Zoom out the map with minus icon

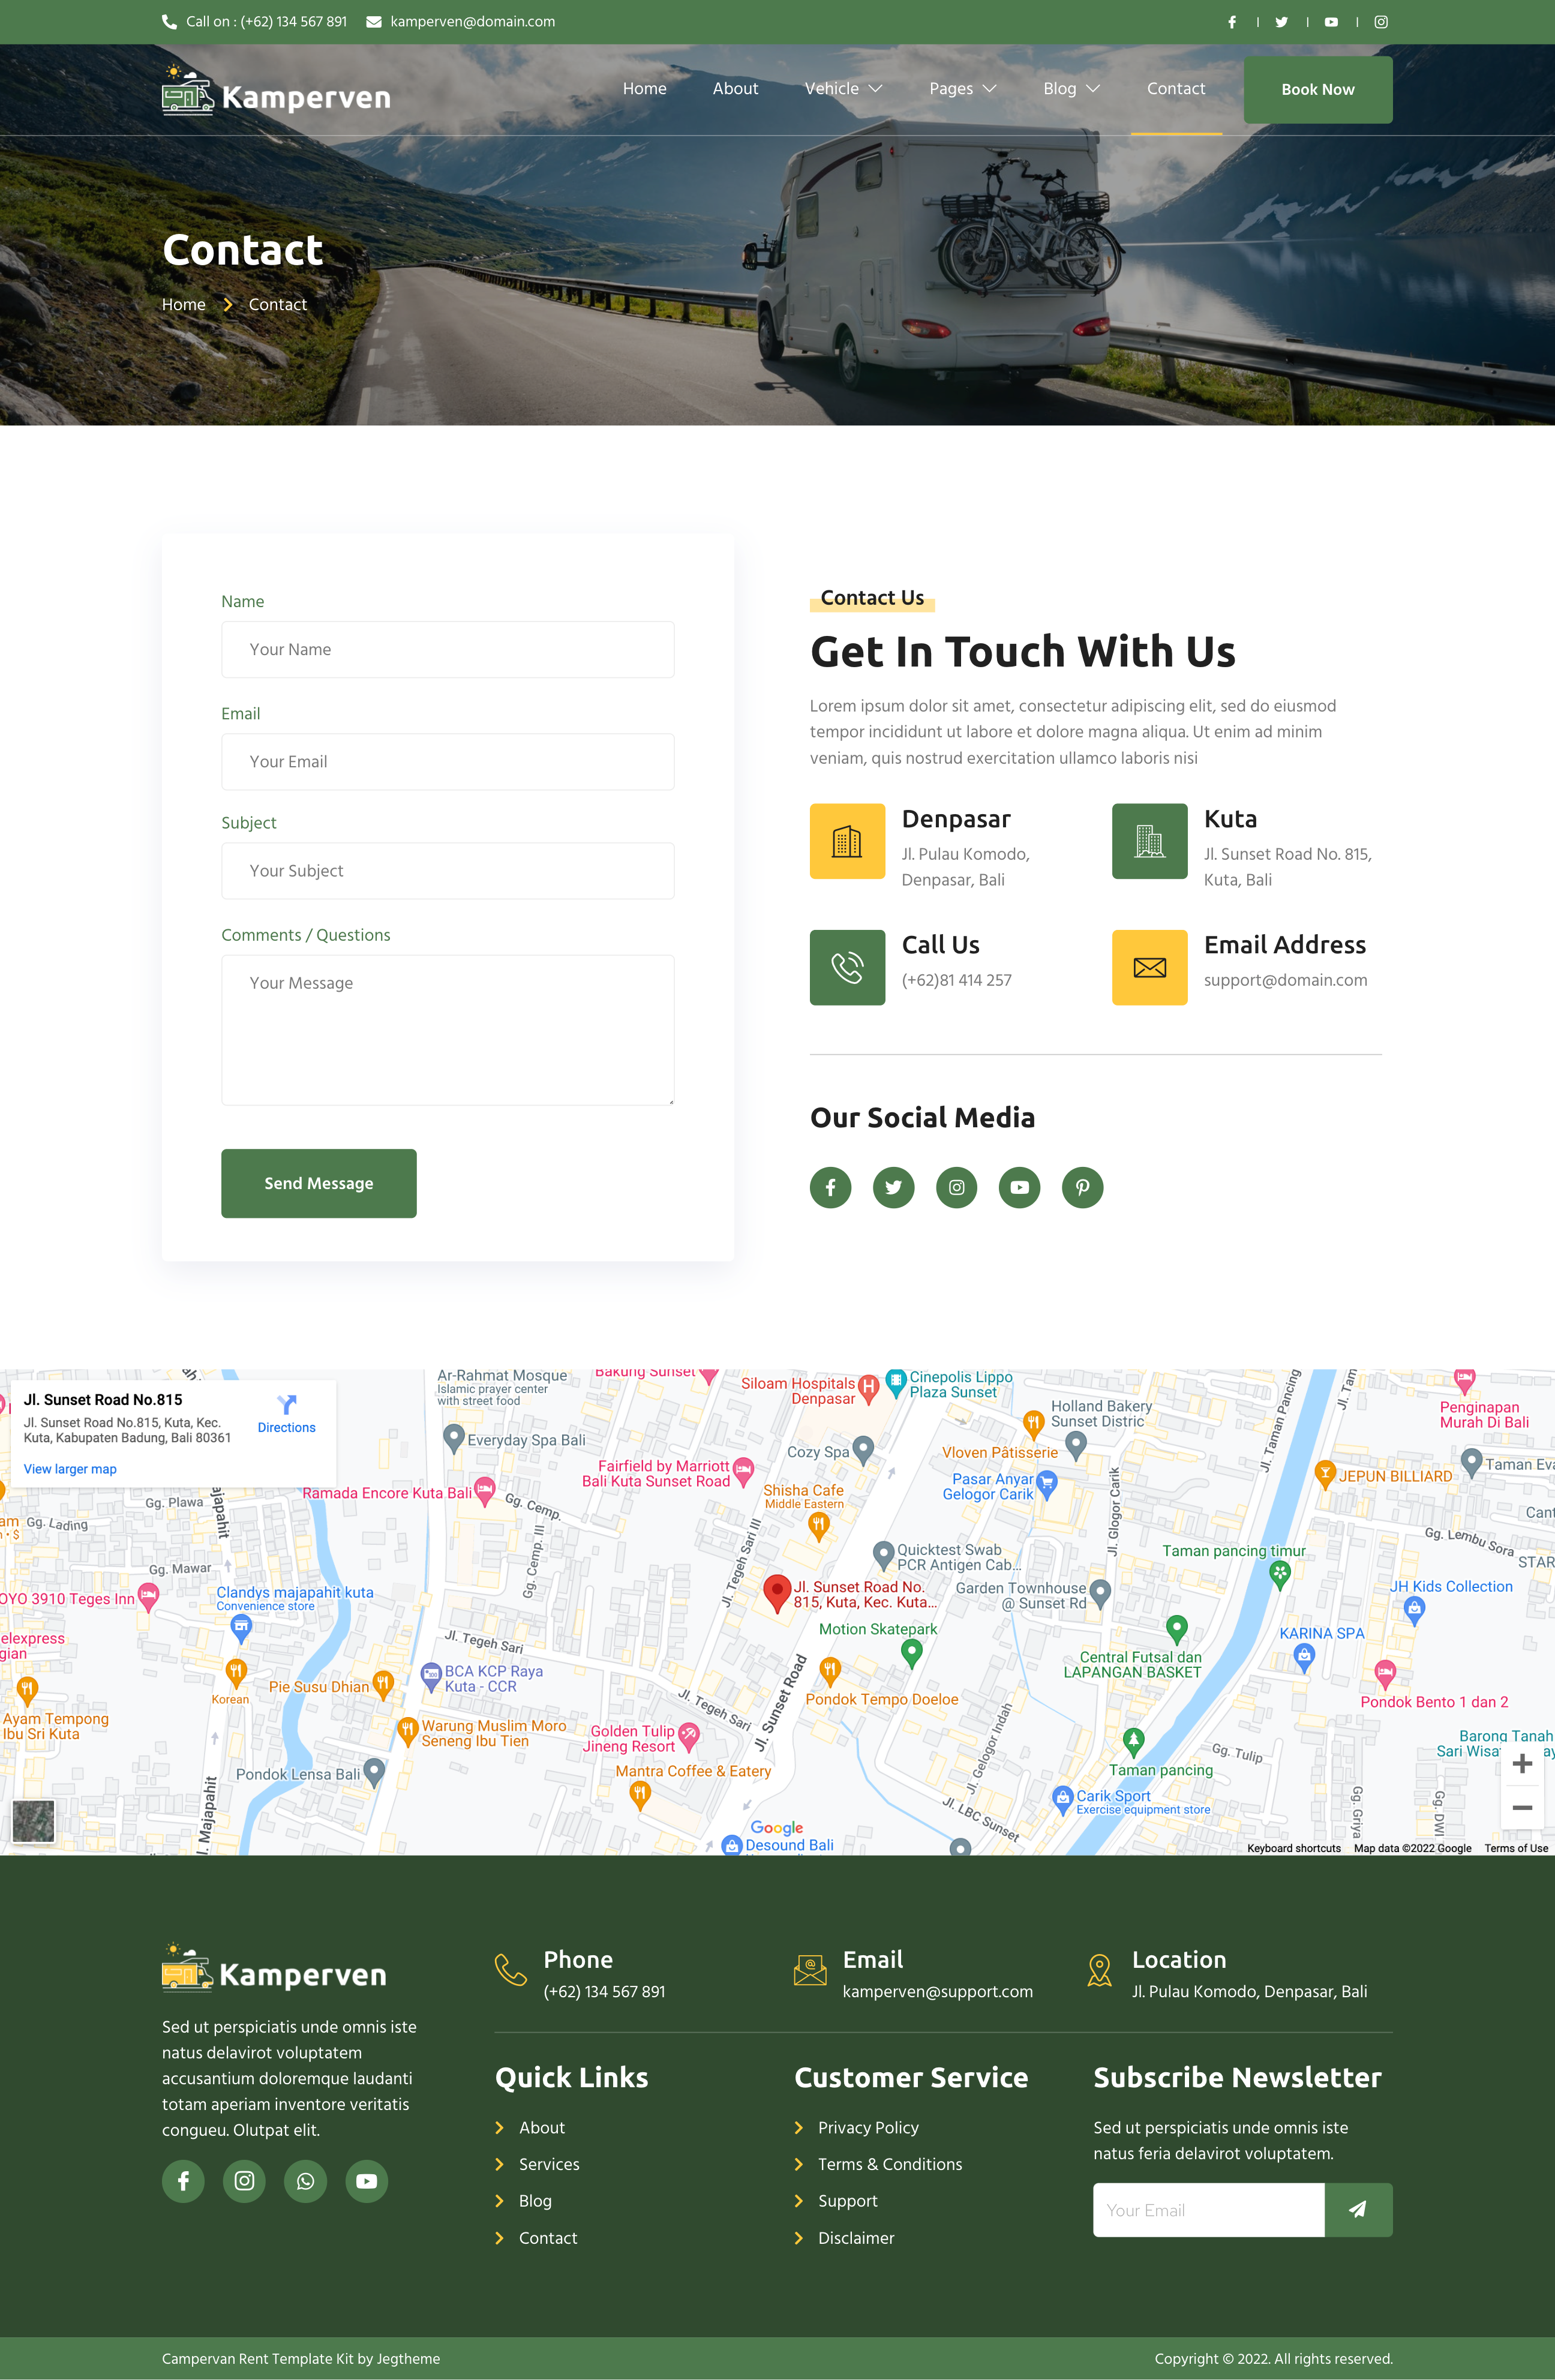pos(1522,1808)
